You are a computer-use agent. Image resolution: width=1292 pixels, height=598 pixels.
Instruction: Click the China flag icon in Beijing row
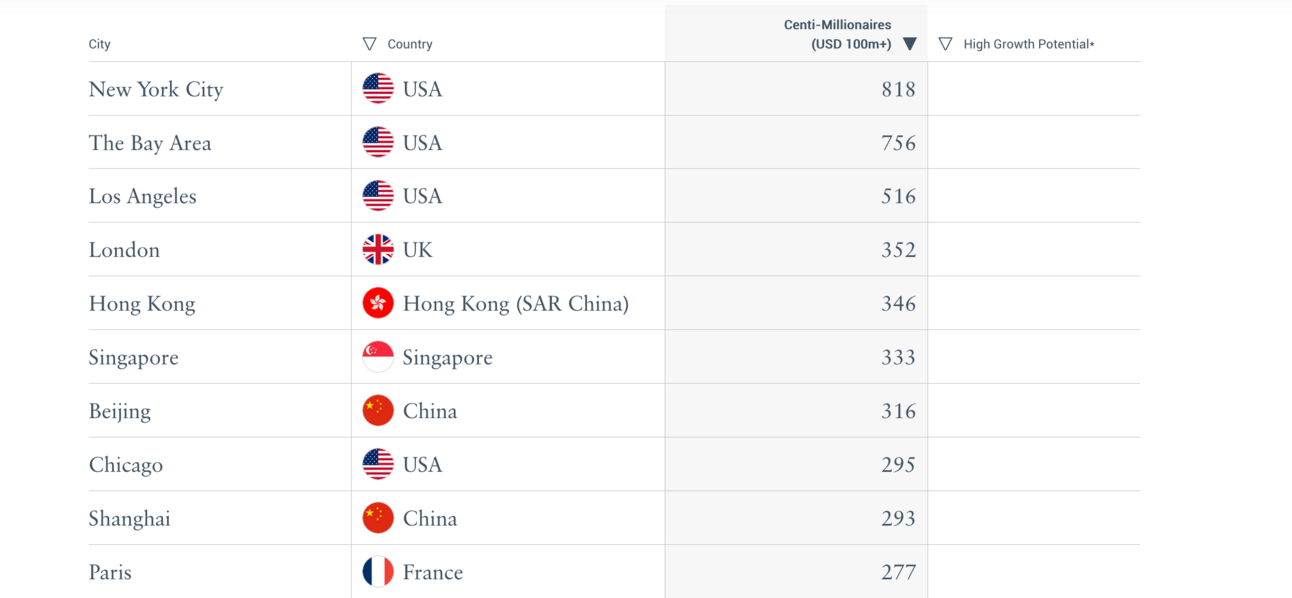(x=378, y=411)
